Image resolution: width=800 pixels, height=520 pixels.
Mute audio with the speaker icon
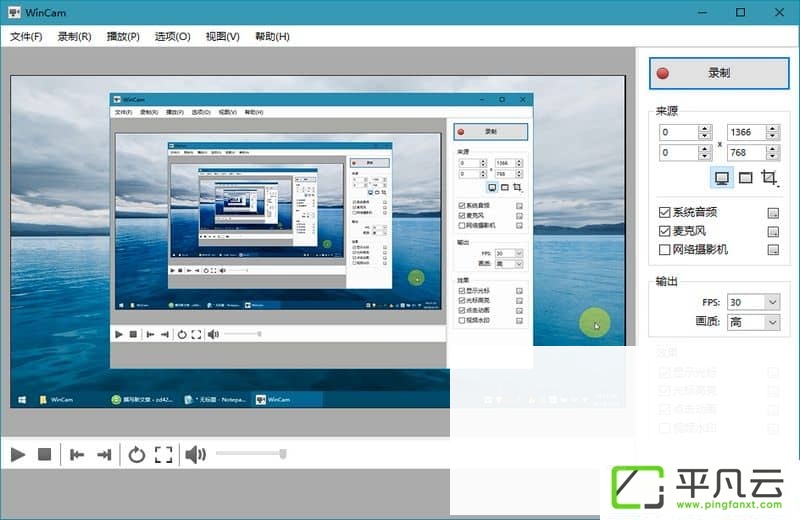195,454
